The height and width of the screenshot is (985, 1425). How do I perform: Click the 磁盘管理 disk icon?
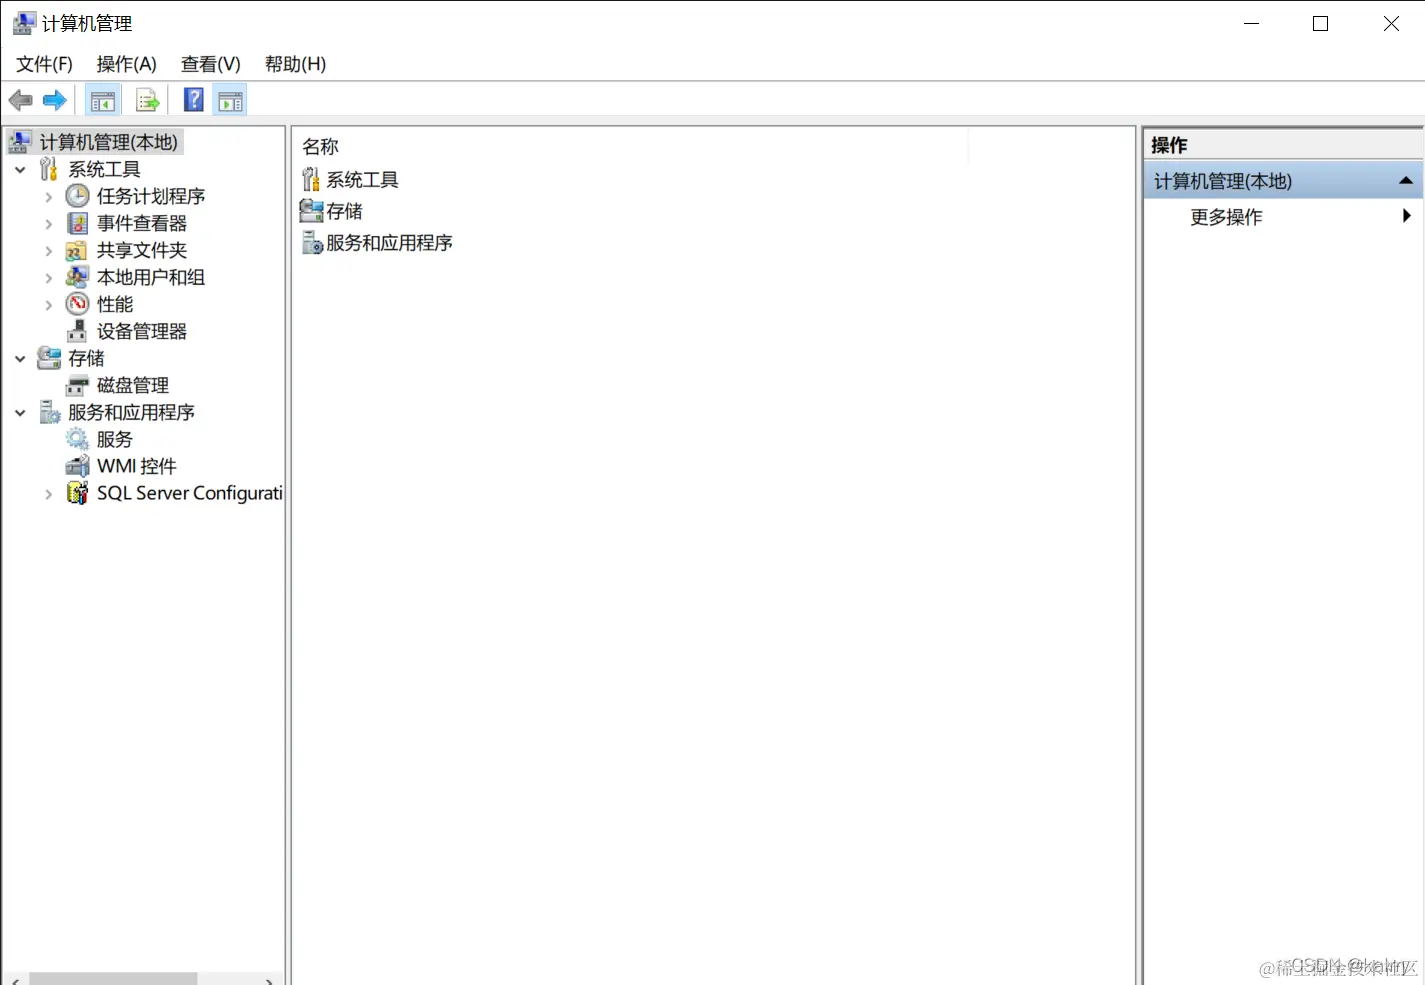click(77, 385)
